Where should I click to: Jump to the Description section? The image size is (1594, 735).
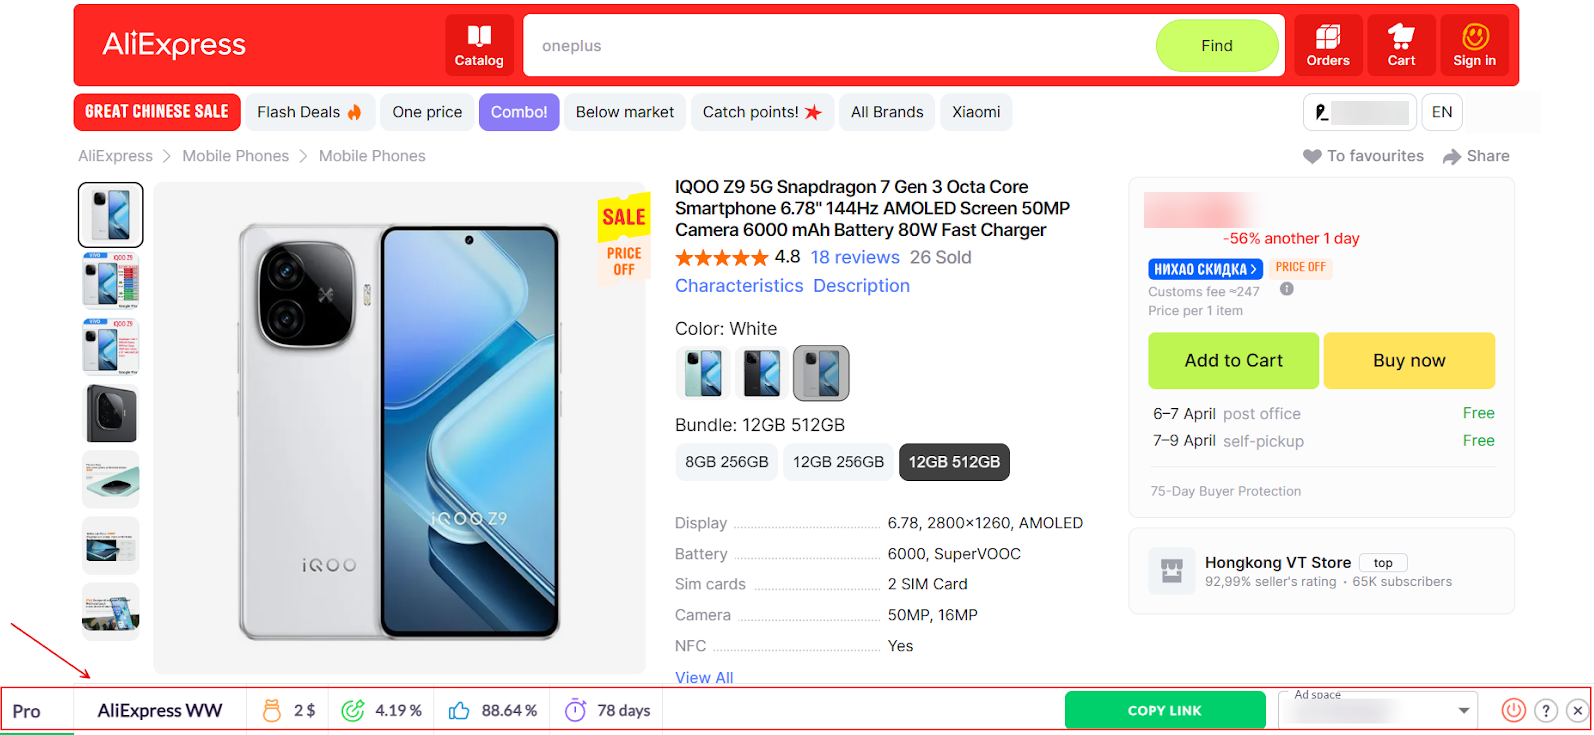[861, 286]
